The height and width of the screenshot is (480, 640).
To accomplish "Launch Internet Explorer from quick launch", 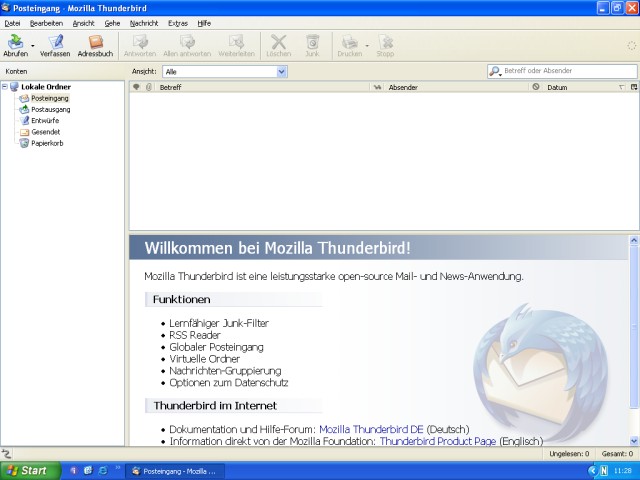I will click(102, 471).
